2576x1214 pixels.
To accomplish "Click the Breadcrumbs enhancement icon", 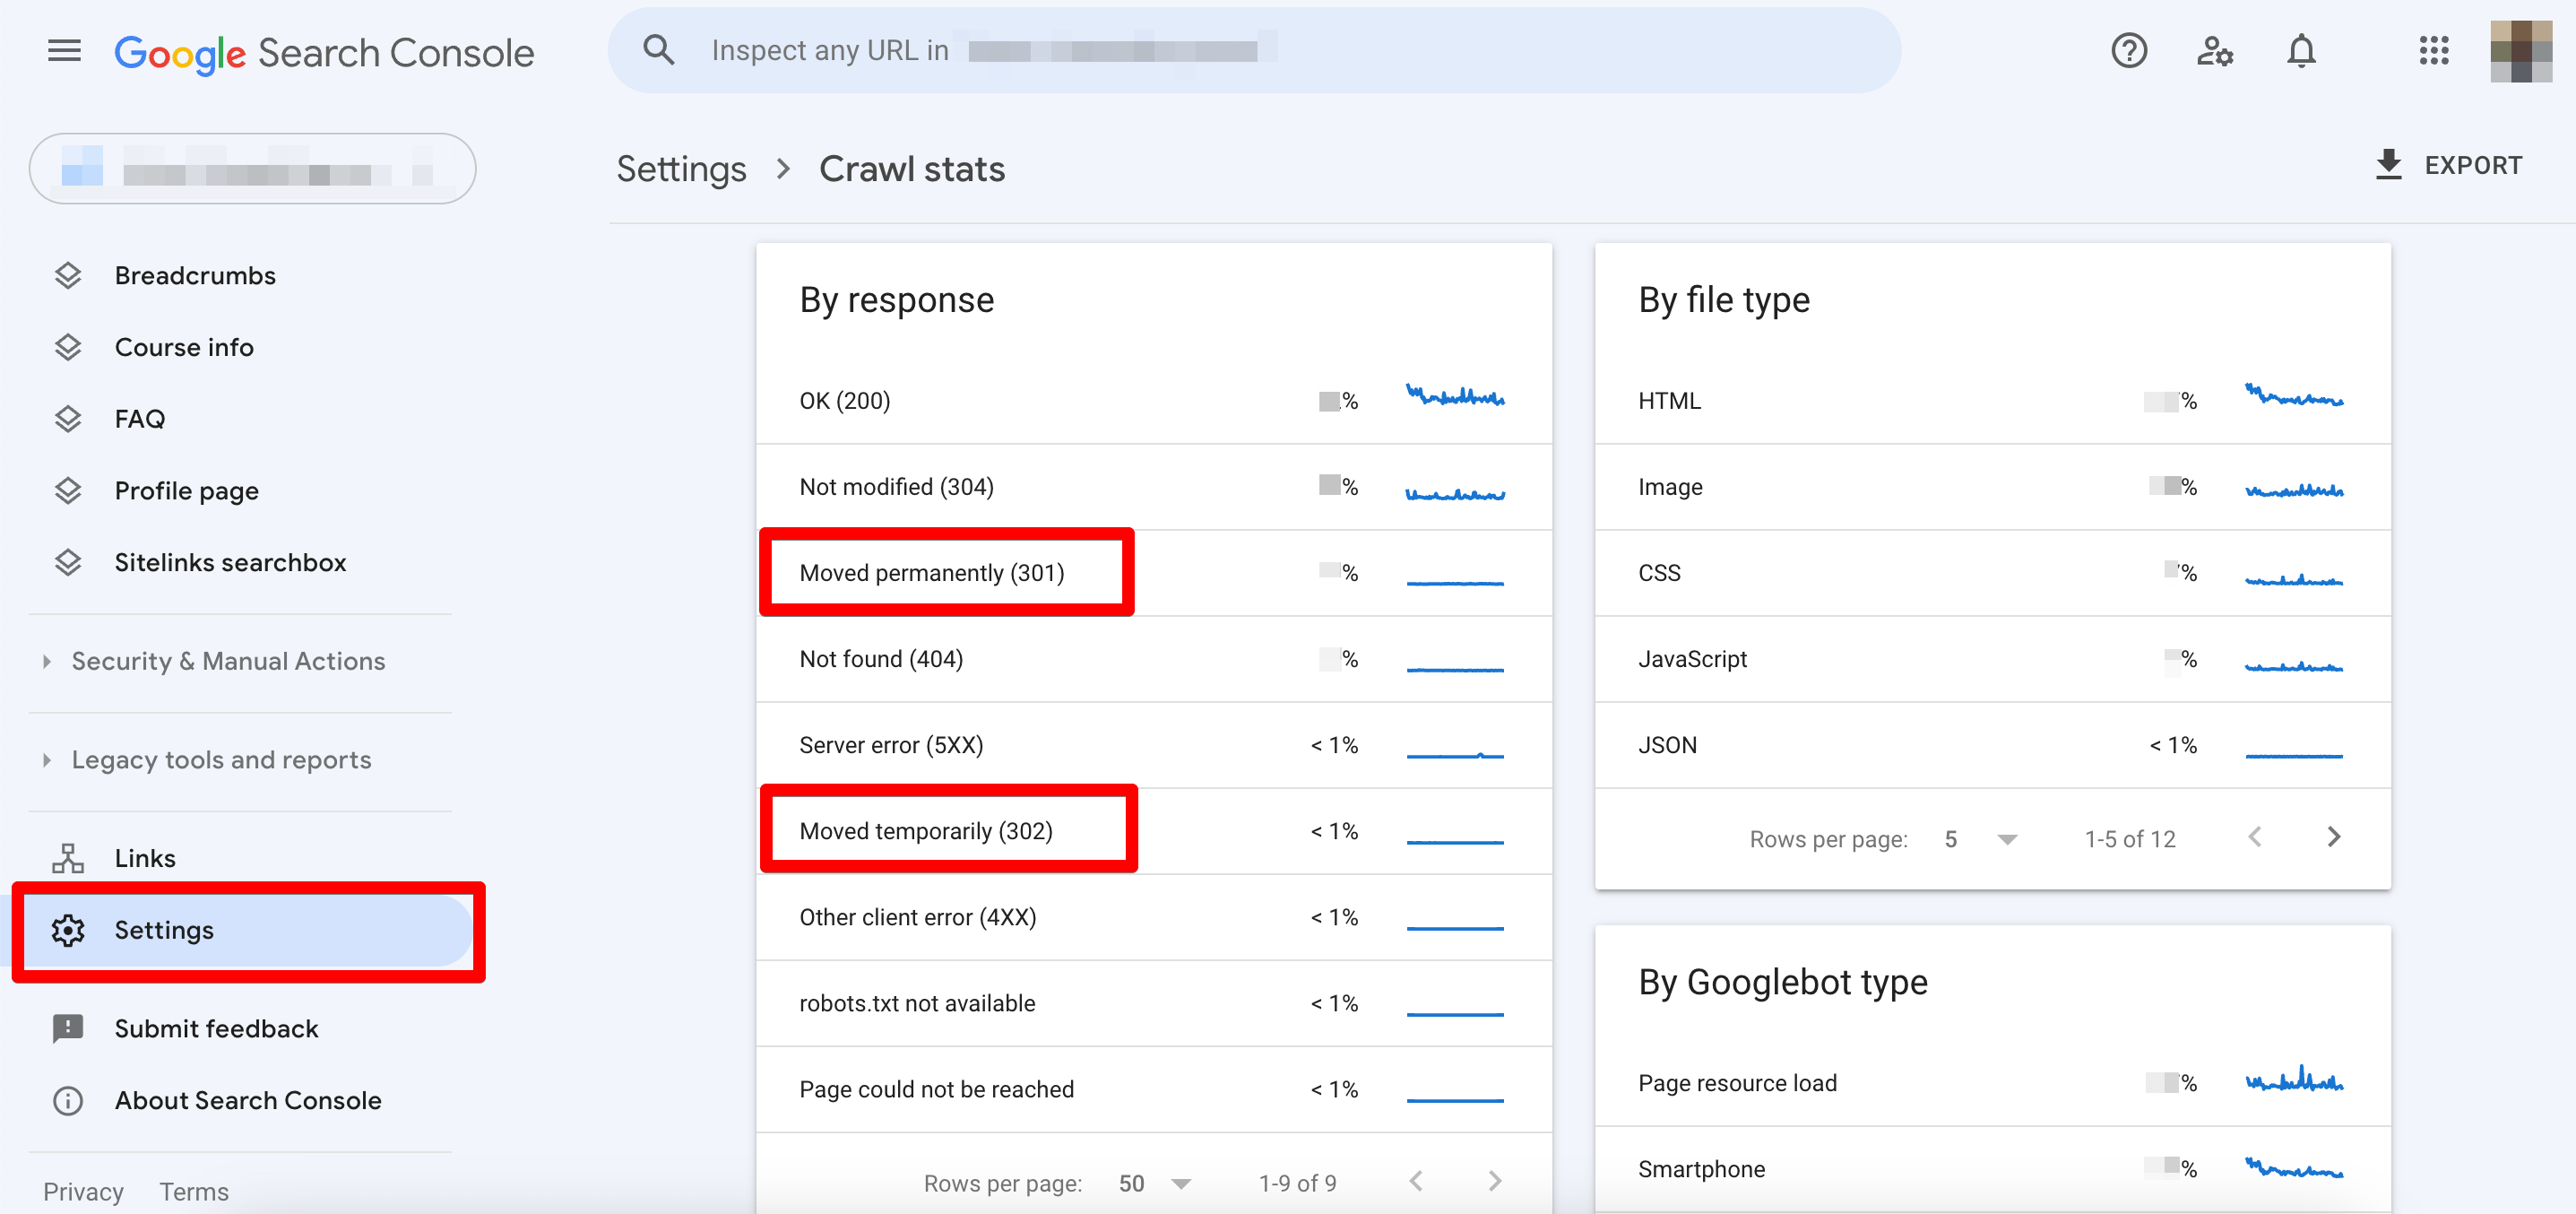I will click(68, 274).
